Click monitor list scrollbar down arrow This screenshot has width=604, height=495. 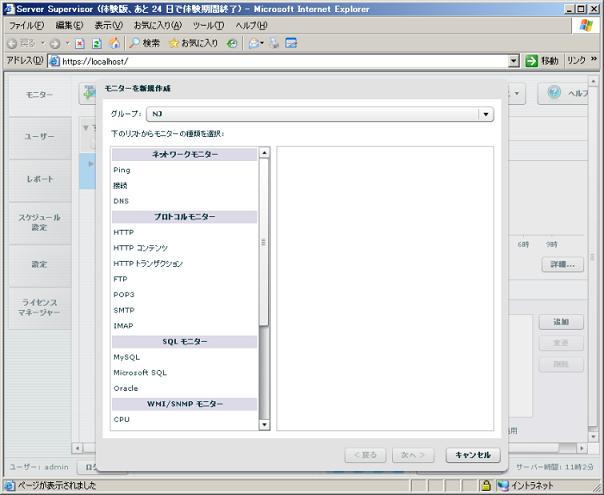[264, 425]
